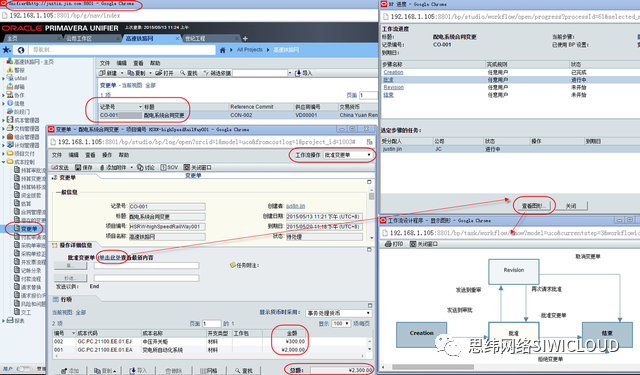Screen dimensions: 640x375
Task: Add a new browser tab with plus
Action: 245,38
